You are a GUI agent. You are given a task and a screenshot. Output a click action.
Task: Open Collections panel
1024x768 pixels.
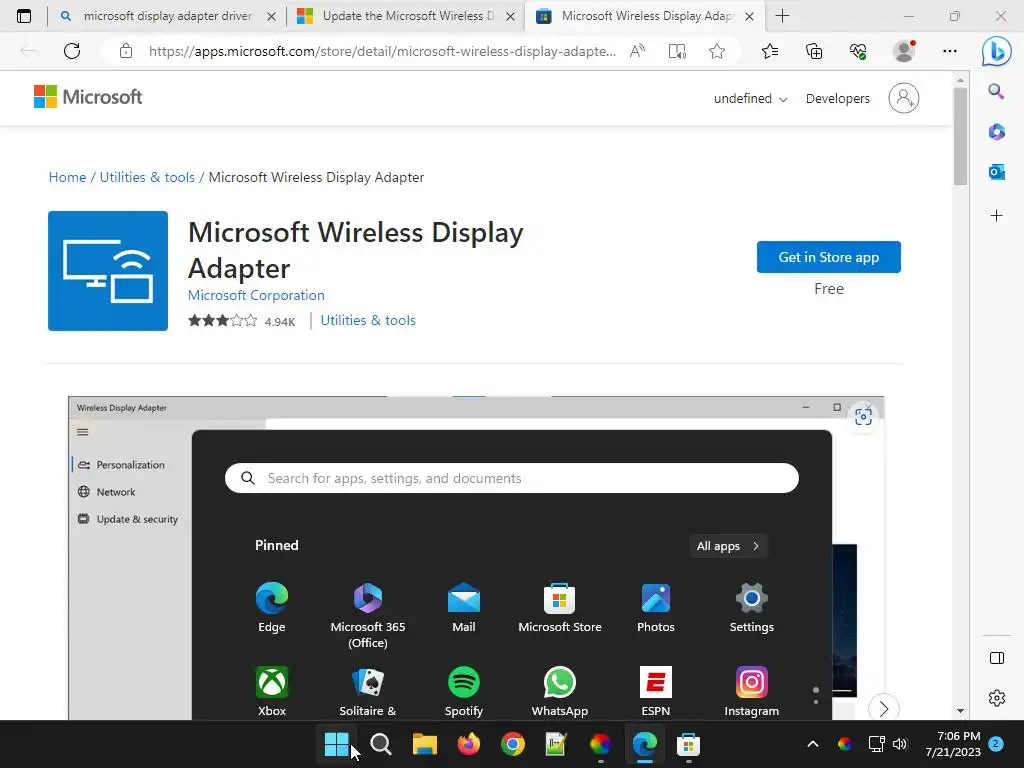pos(814,51)
